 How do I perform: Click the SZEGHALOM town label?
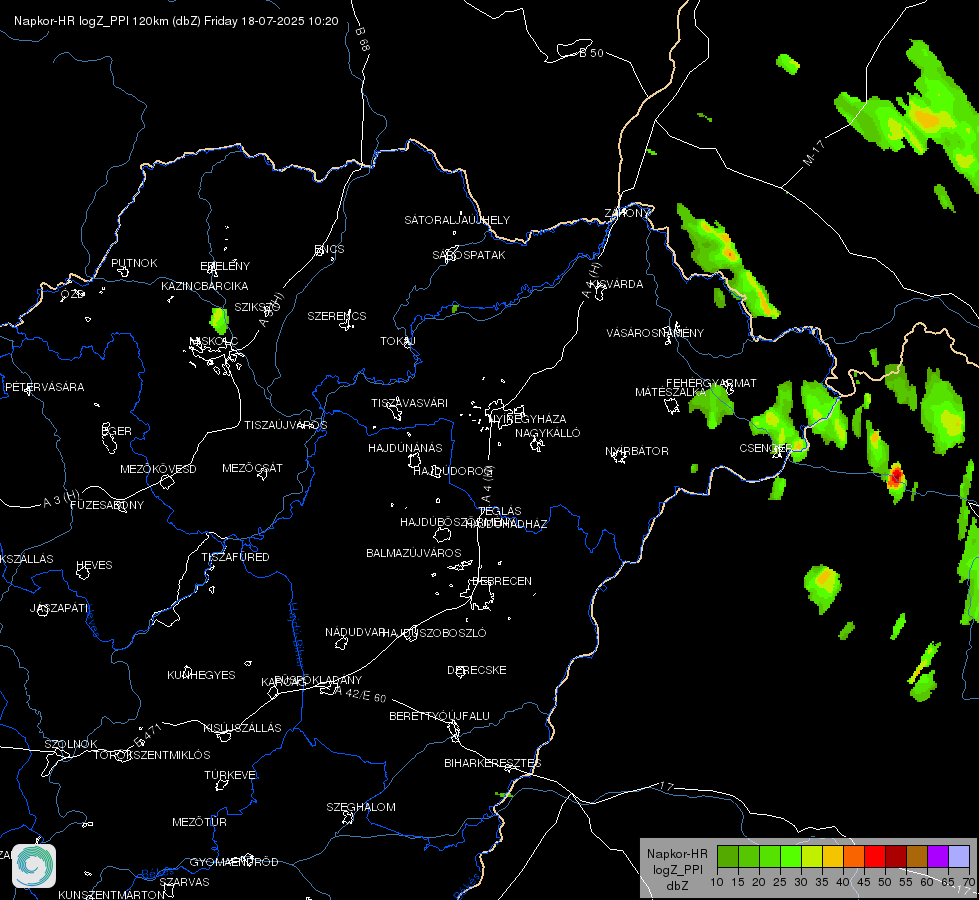pos(361,807)
